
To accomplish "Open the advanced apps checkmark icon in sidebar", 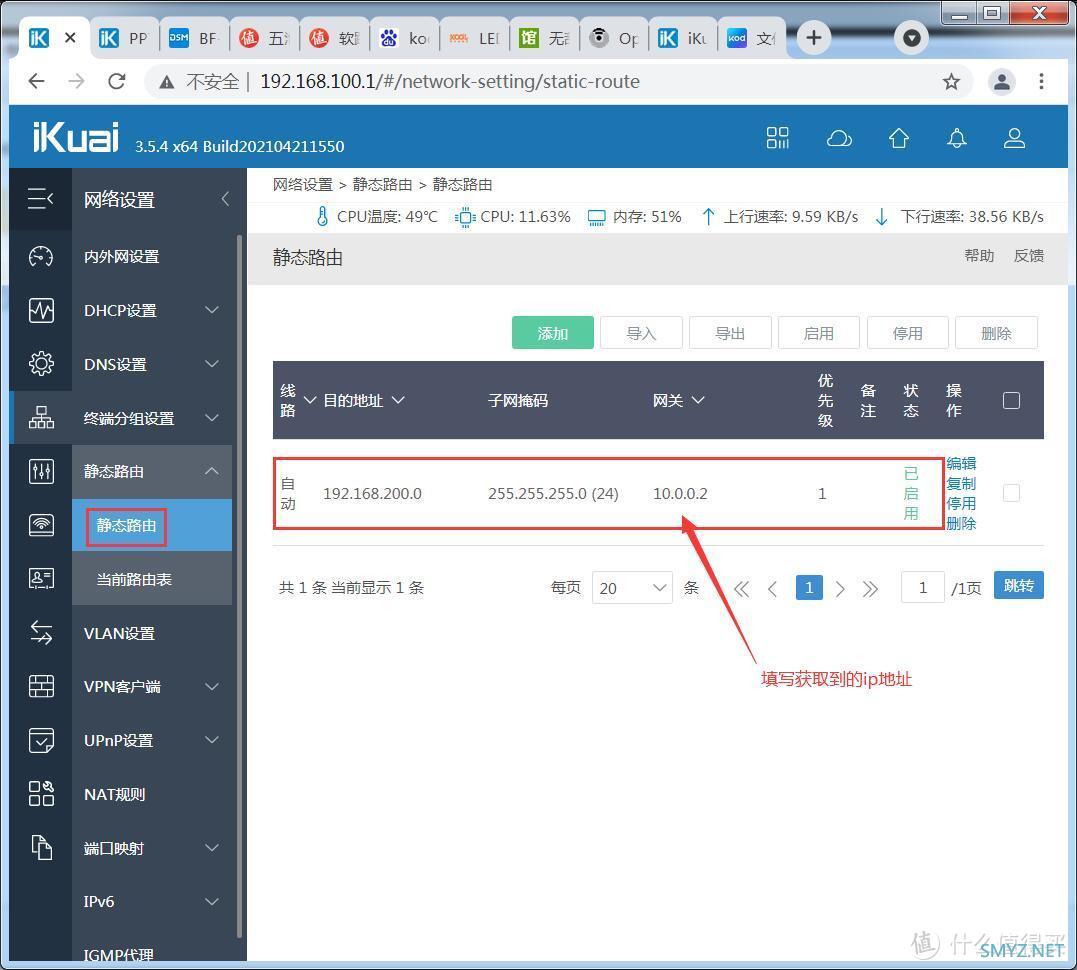I will pyautogui.click(x=41, y=740).
